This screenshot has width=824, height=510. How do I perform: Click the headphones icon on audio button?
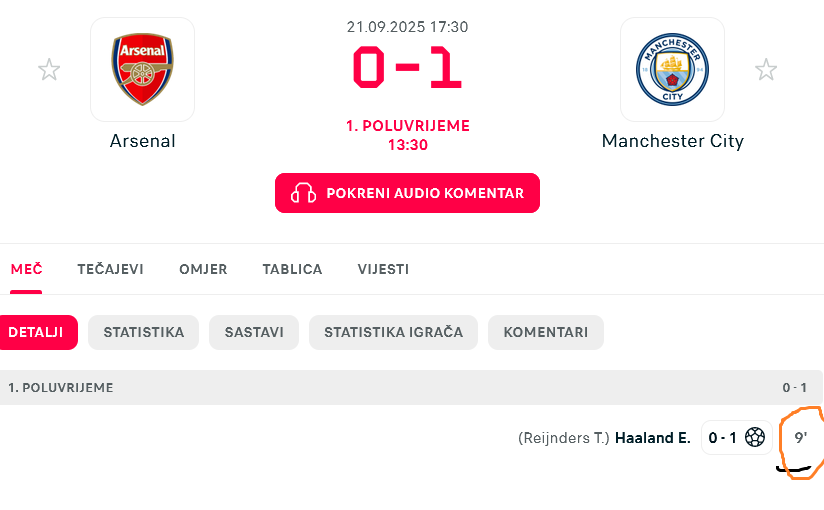303,193
